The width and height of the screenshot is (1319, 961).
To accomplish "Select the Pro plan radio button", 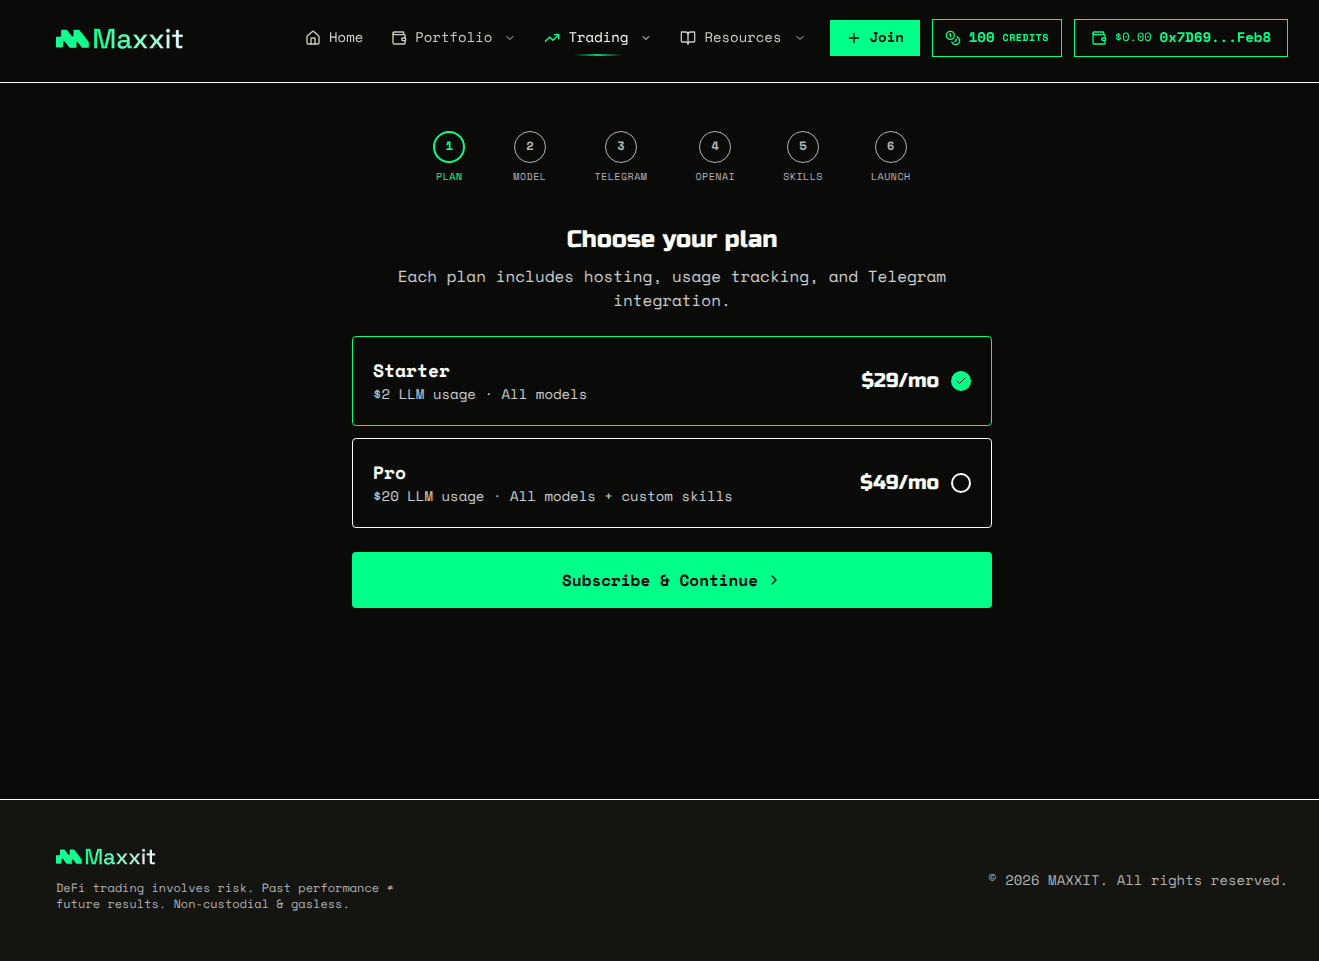I will click(x=961, y=483).
